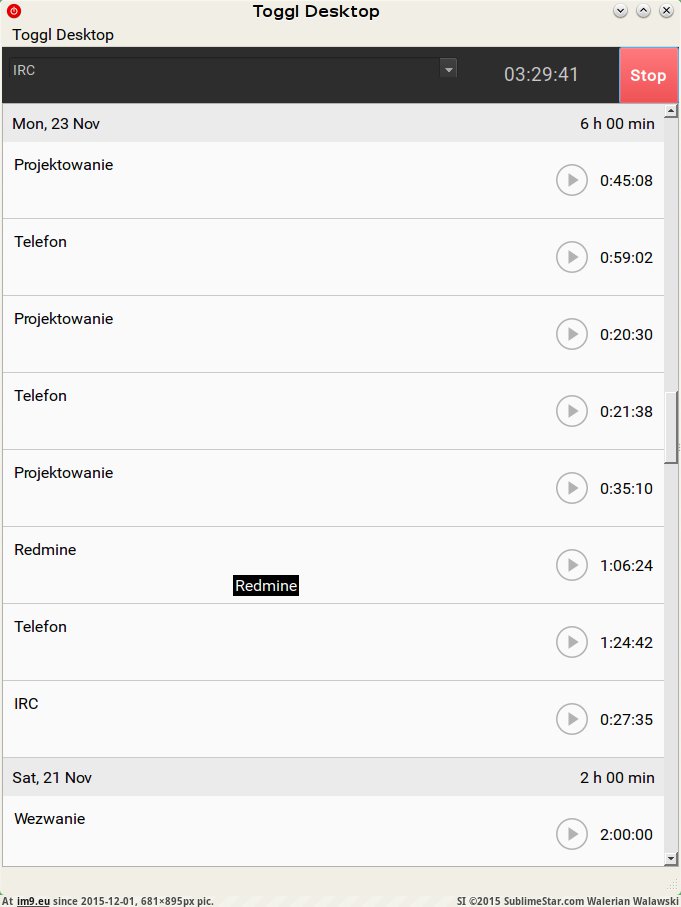Restart the 0:20:30 Projektowanie entry
This screenshot has height=907, width=681.
point(572,334)
